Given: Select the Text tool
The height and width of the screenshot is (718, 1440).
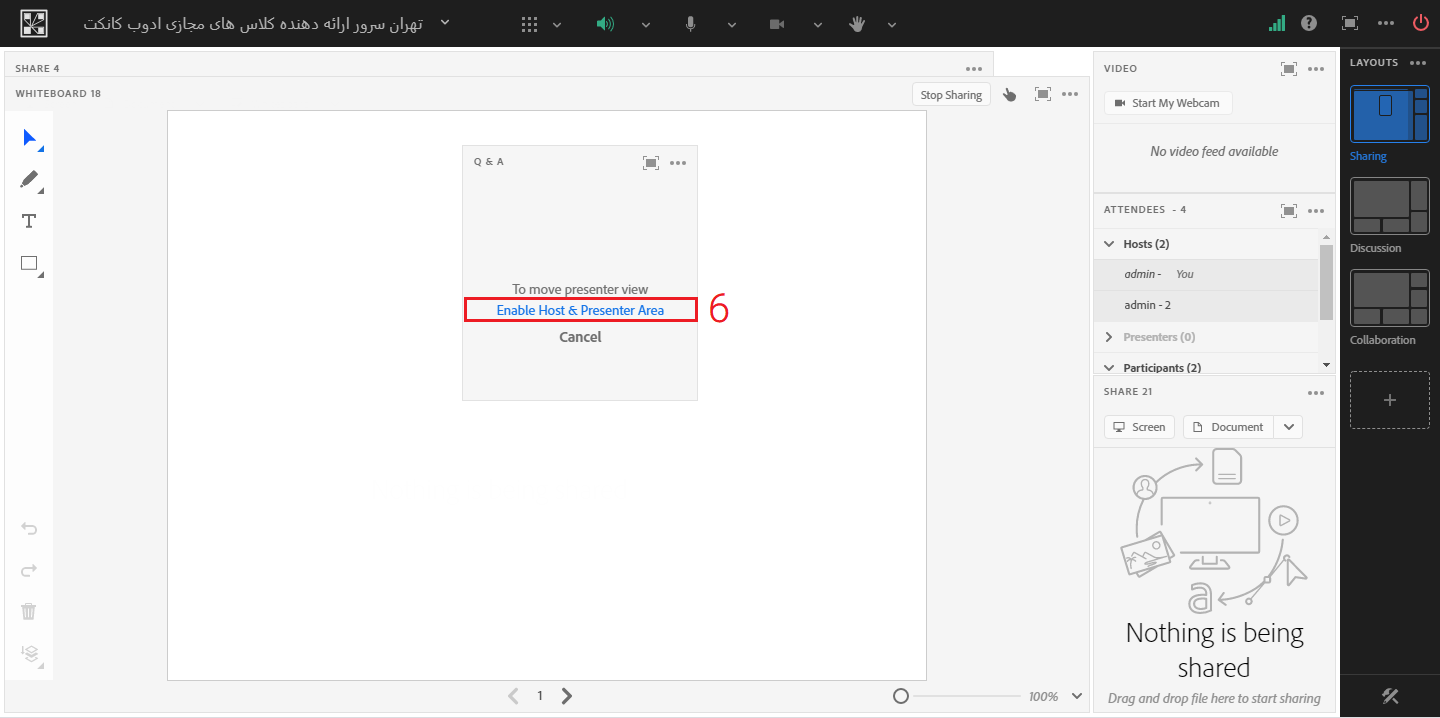Looking at the screenshot, I should click(29, 222).
